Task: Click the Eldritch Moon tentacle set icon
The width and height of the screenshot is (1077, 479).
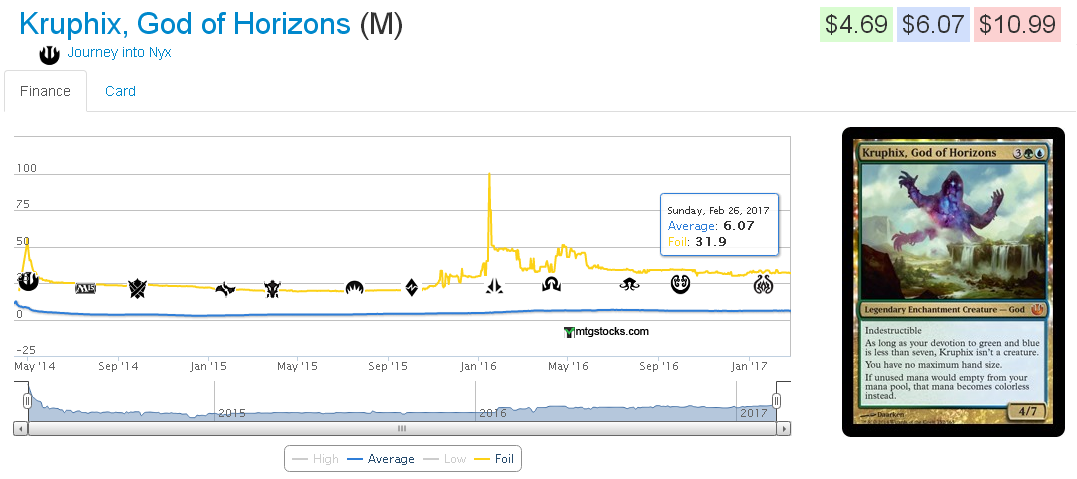Action: pyautogui.click(x=629, y=285)
